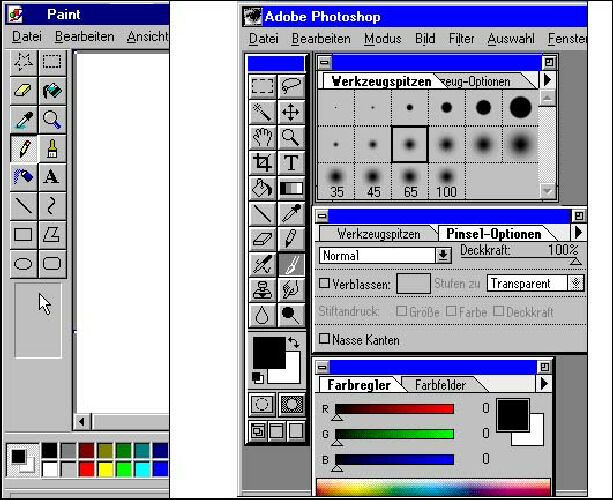Select the Free-Form Select tool in Paint
The width and height of the screenshot is (613, 500).
point(24,63)
